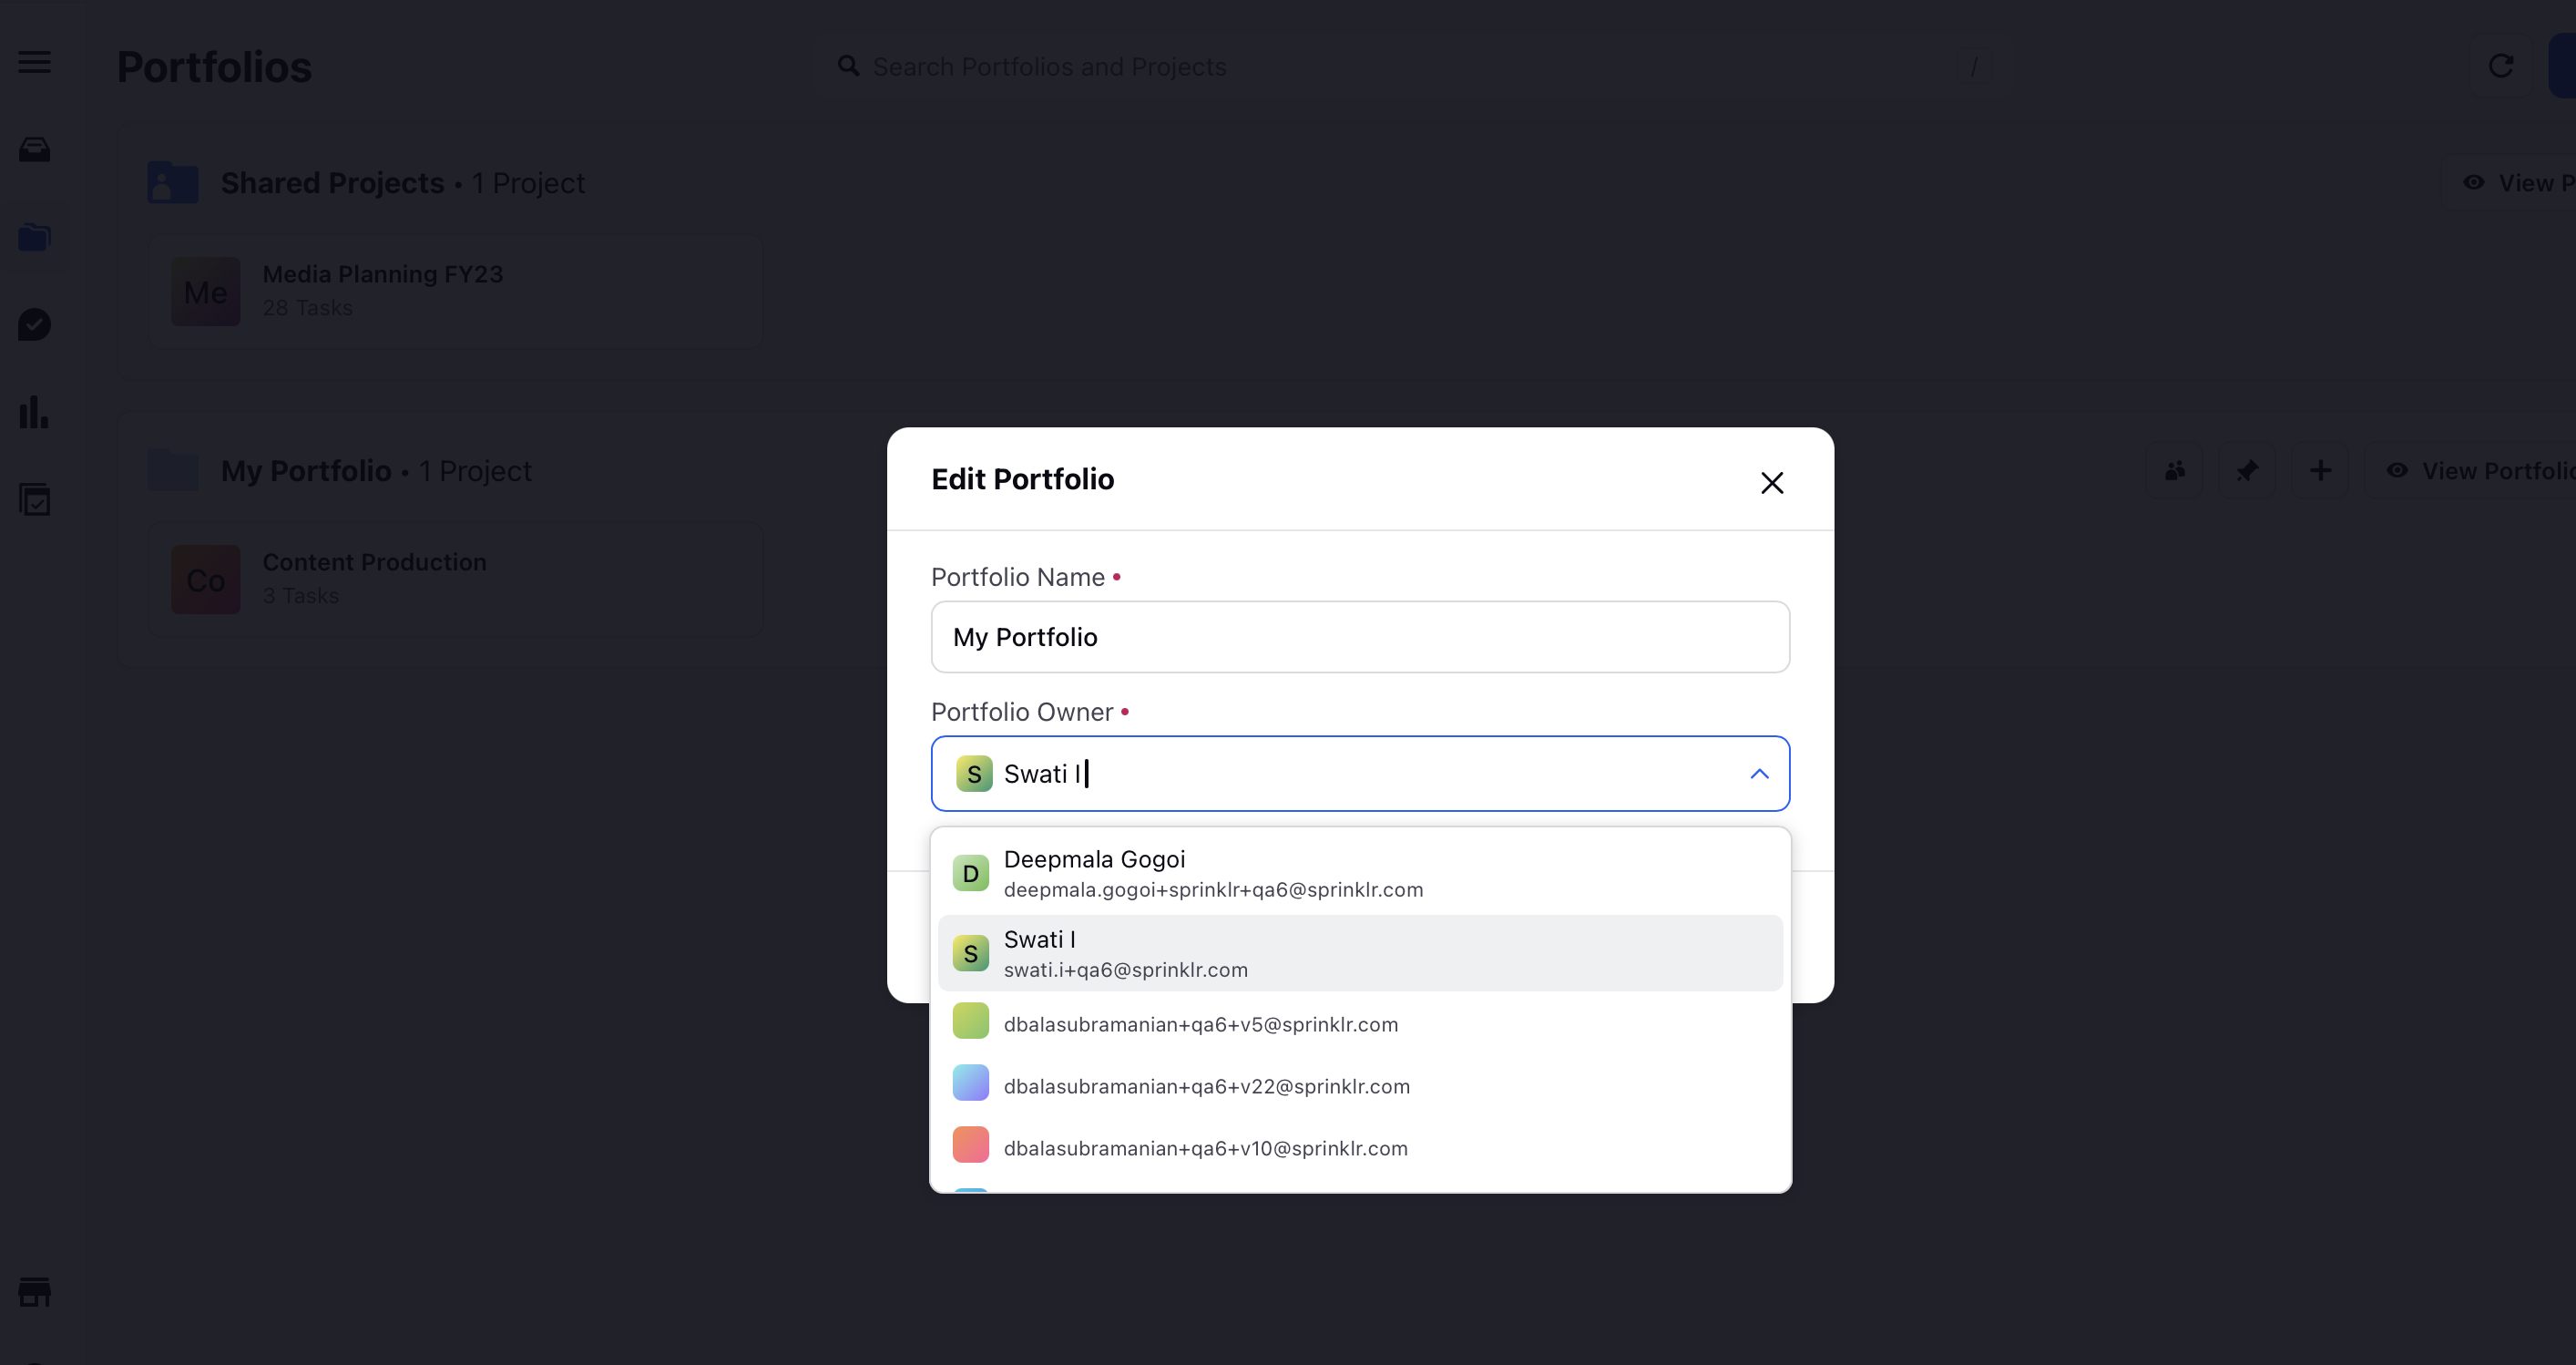The width and height of the screenshot is (2576, 1365).
Task: Click the S avatar in owner field
Action: [974, 774]
